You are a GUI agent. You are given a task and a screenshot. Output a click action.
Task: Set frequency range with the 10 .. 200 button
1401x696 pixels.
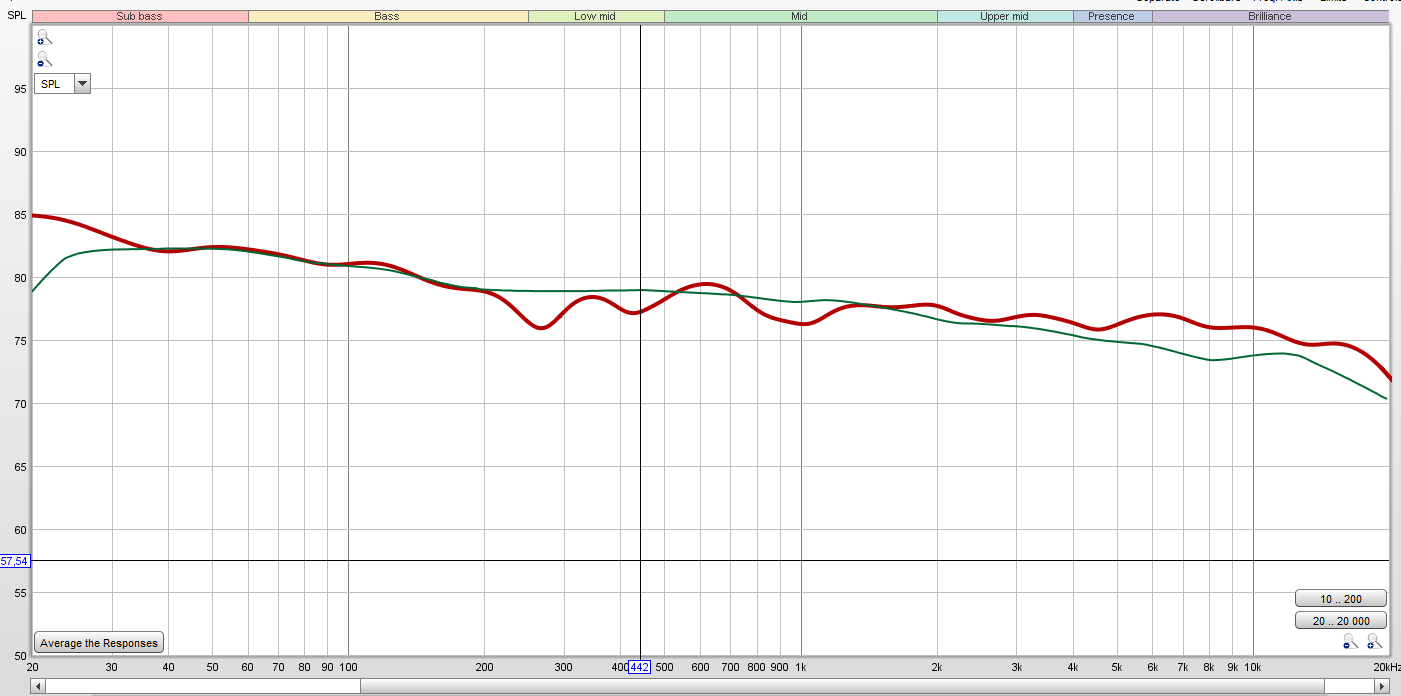tap(1341, 599)
